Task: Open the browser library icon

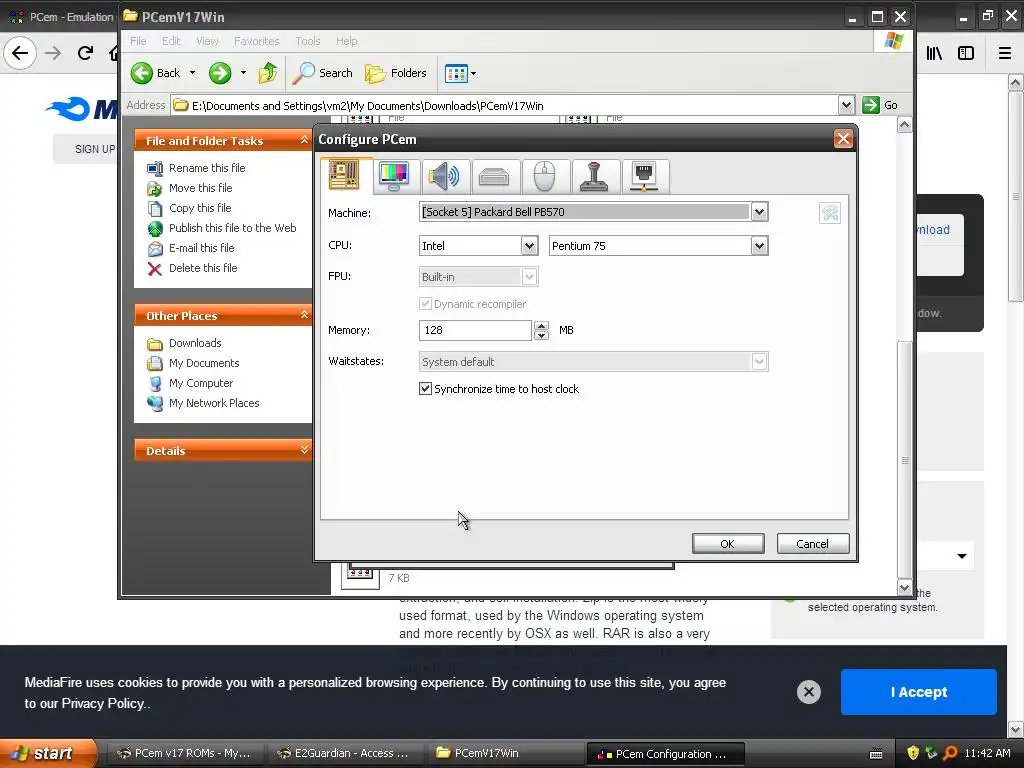Action: coord(934,53)
